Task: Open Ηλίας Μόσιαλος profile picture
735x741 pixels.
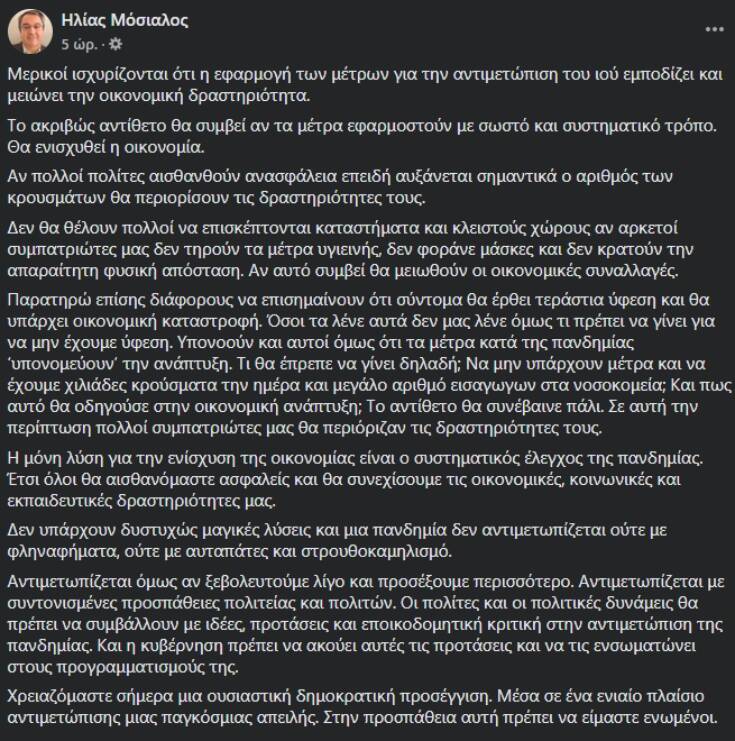Action: point(31,31)
